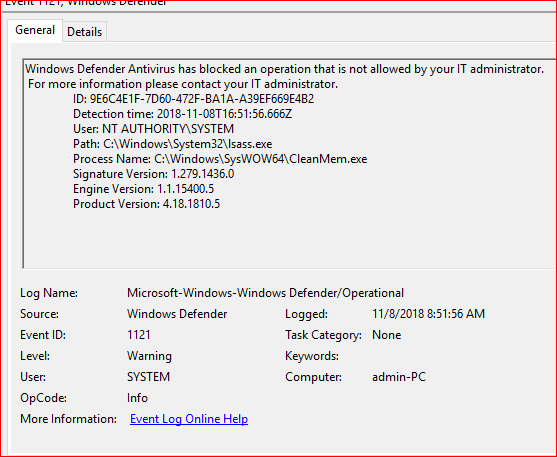This screenshot has height=457, width=557.
Task: Click the Event ID value 1121
Action: coord(139,335)
